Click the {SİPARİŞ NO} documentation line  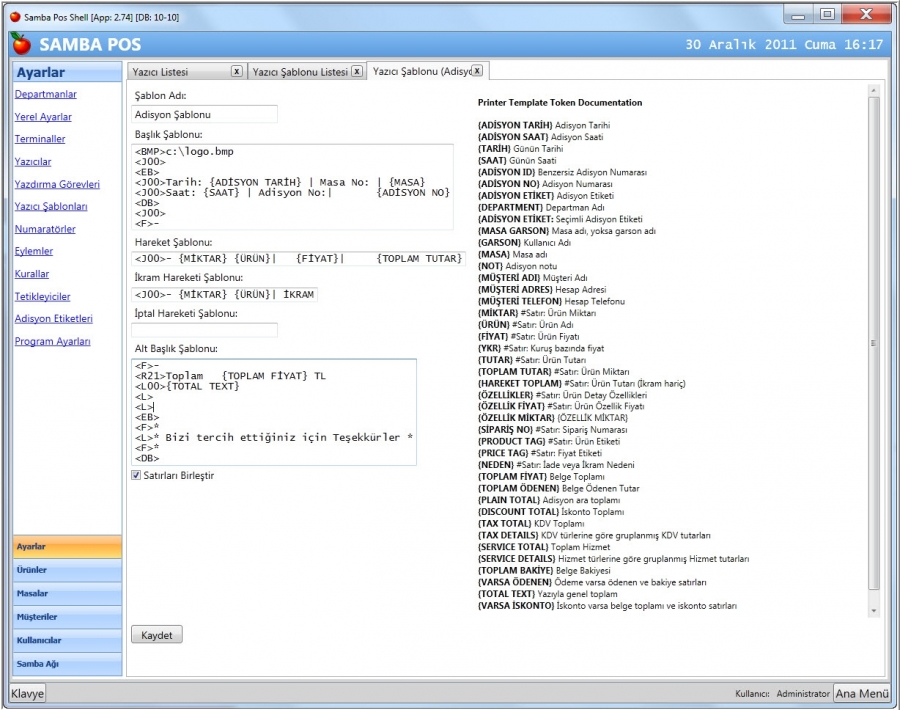coord(552,430)
